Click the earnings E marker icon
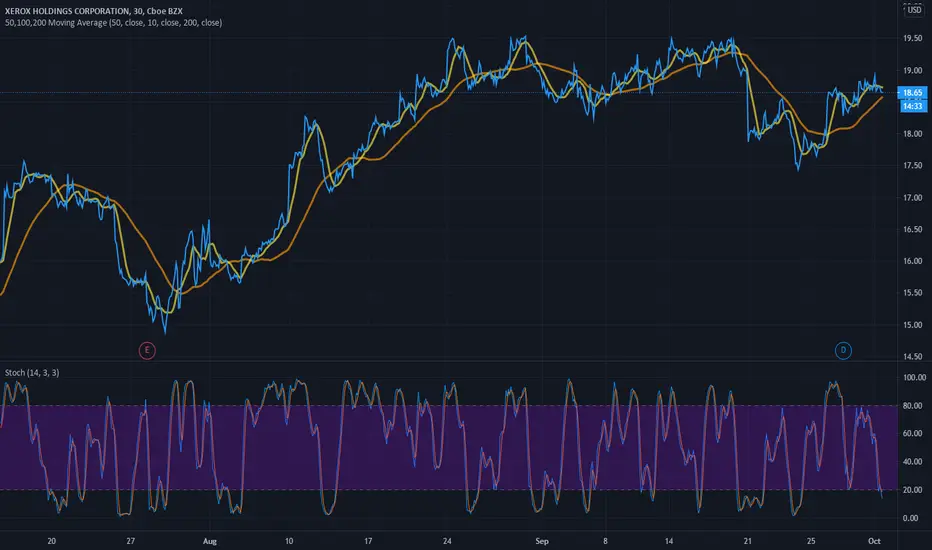This screenshot has height=550, width=932. [147, 350]
